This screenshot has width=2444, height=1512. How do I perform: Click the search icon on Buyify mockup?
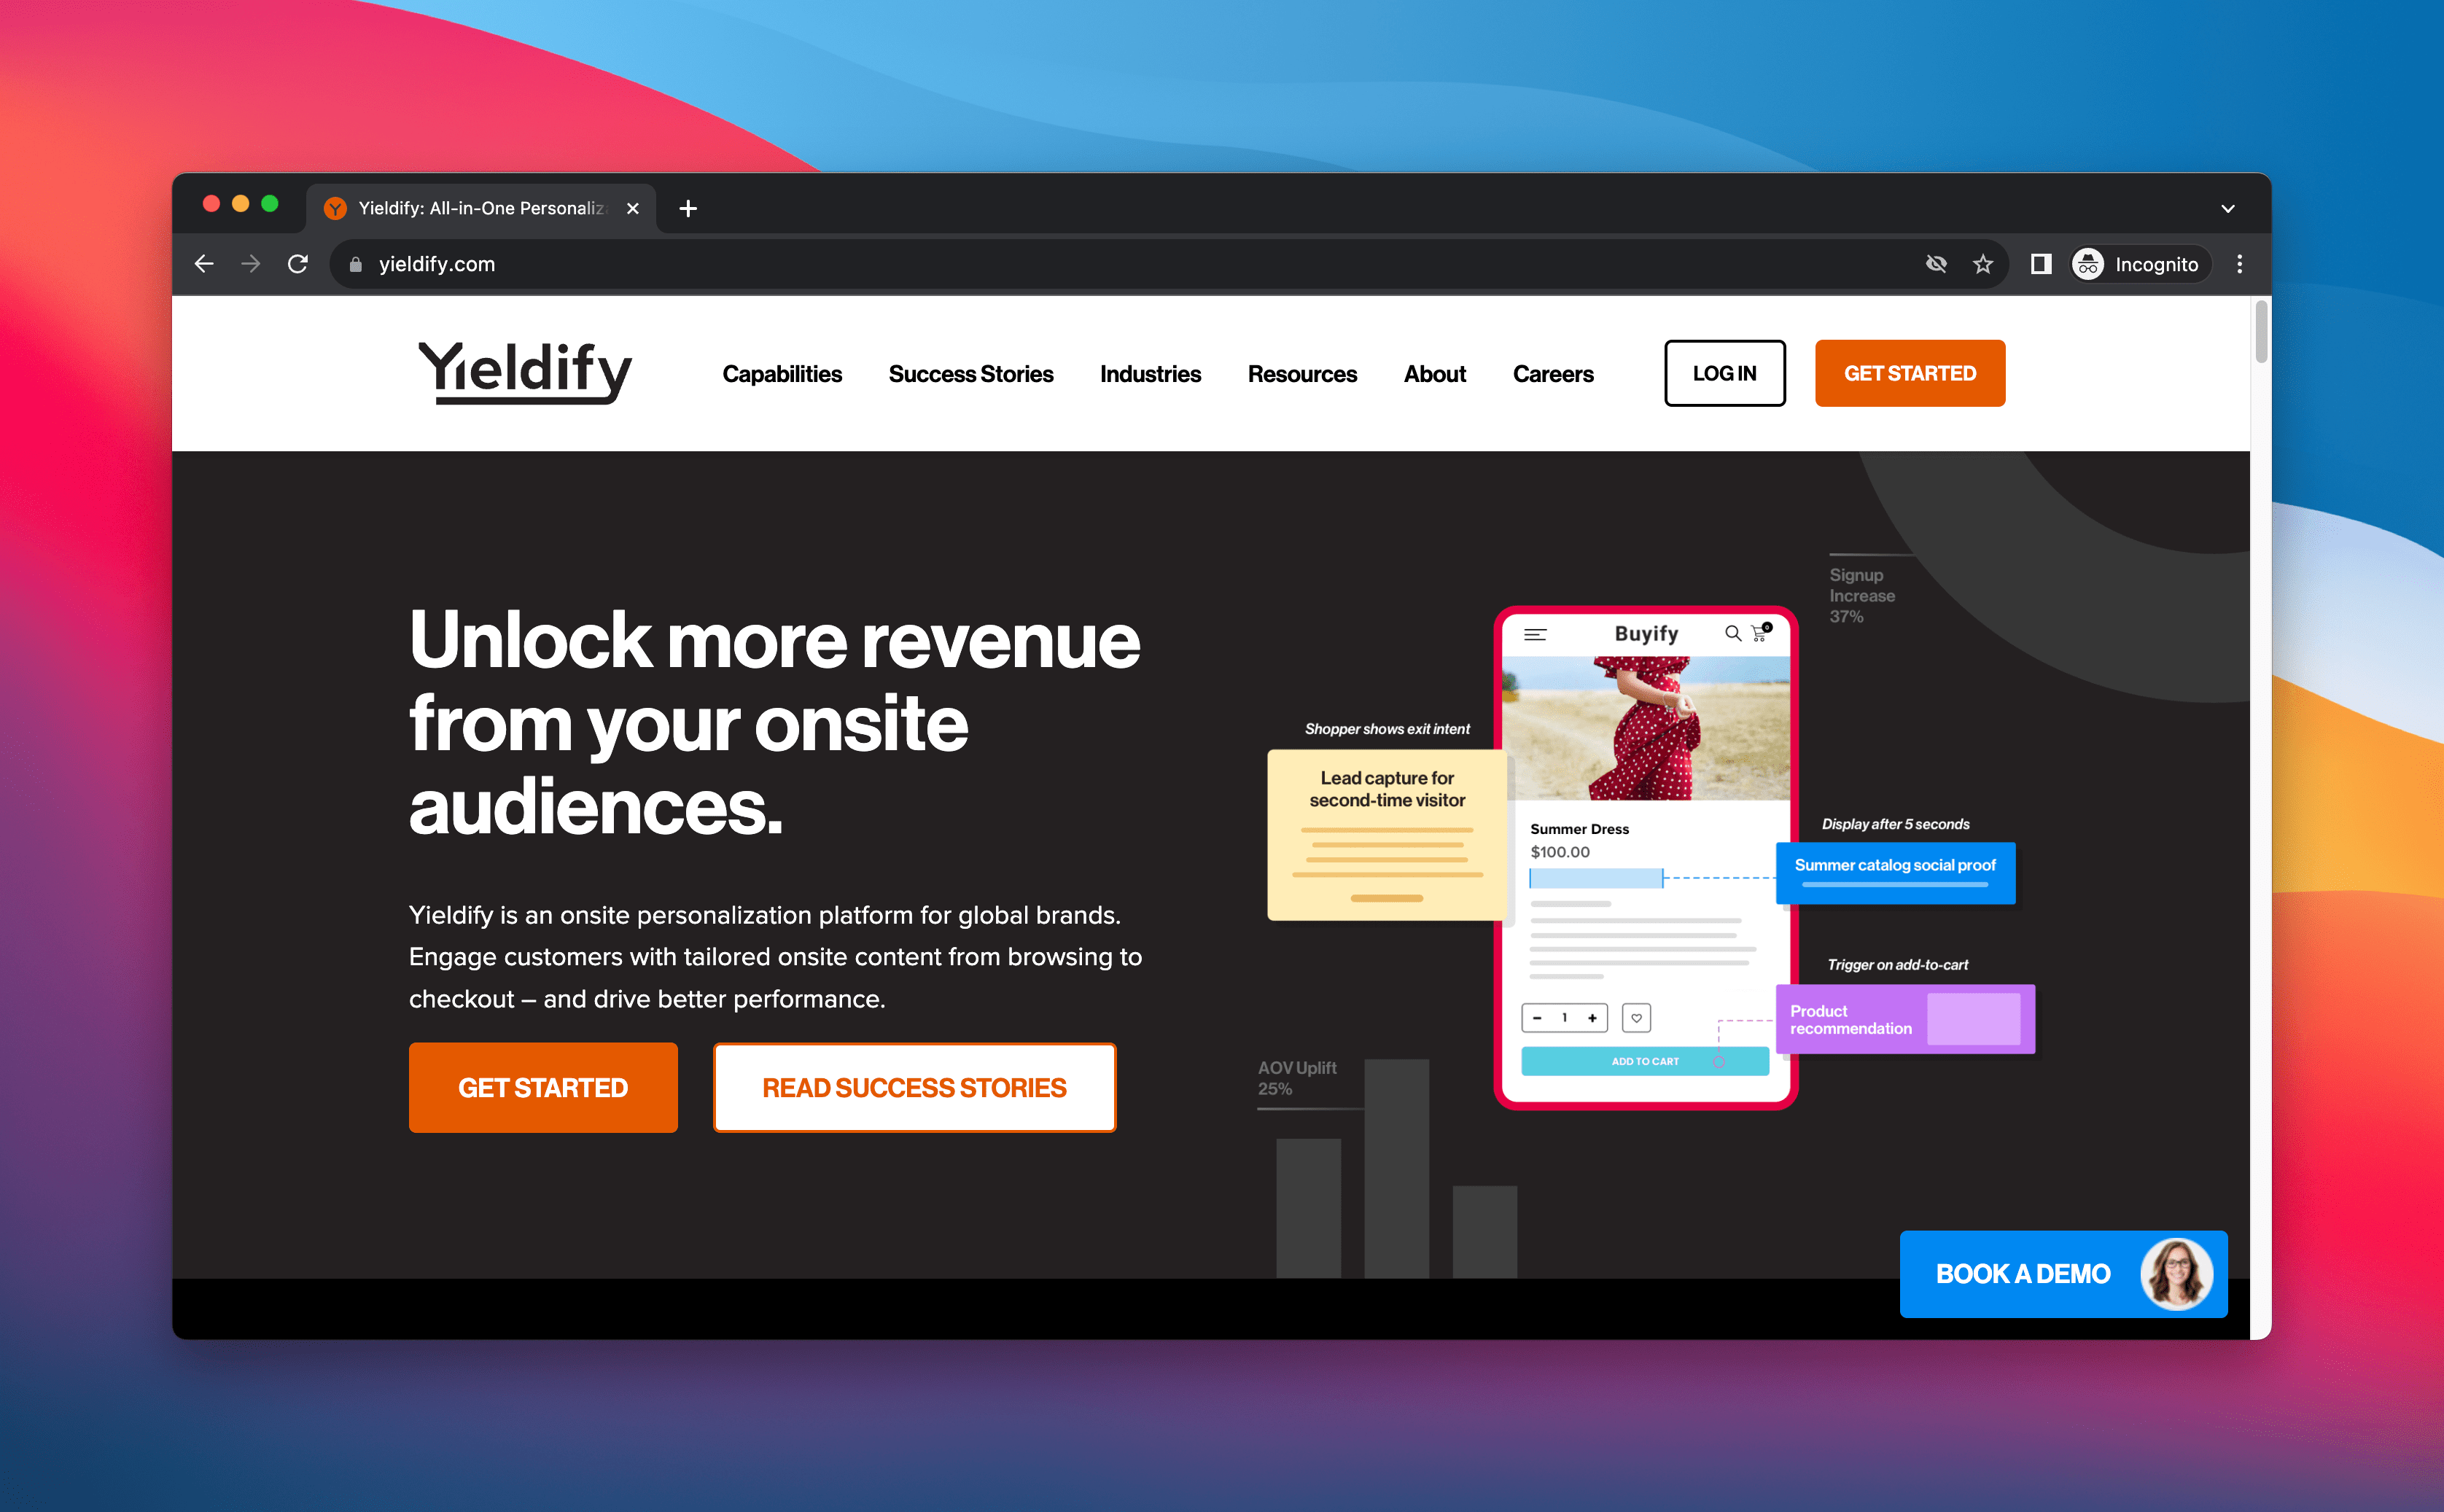click(x=1732, y=632)
